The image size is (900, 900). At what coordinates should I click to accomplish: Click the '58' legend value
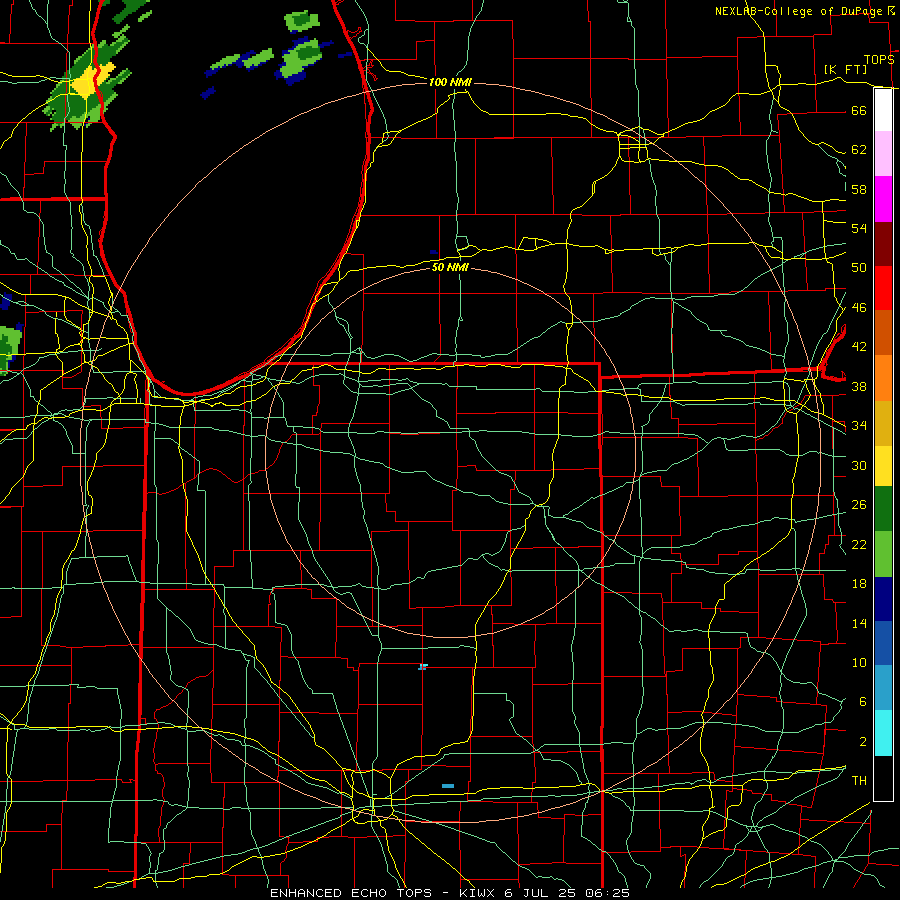coord(859,189)
